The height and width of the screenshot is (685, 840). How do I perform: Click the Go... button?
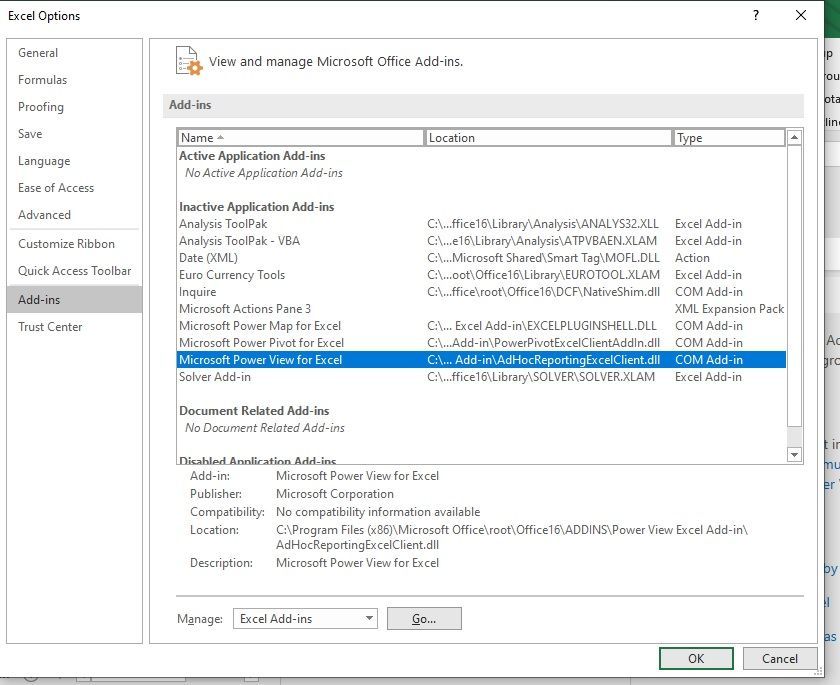coord(424,619)
